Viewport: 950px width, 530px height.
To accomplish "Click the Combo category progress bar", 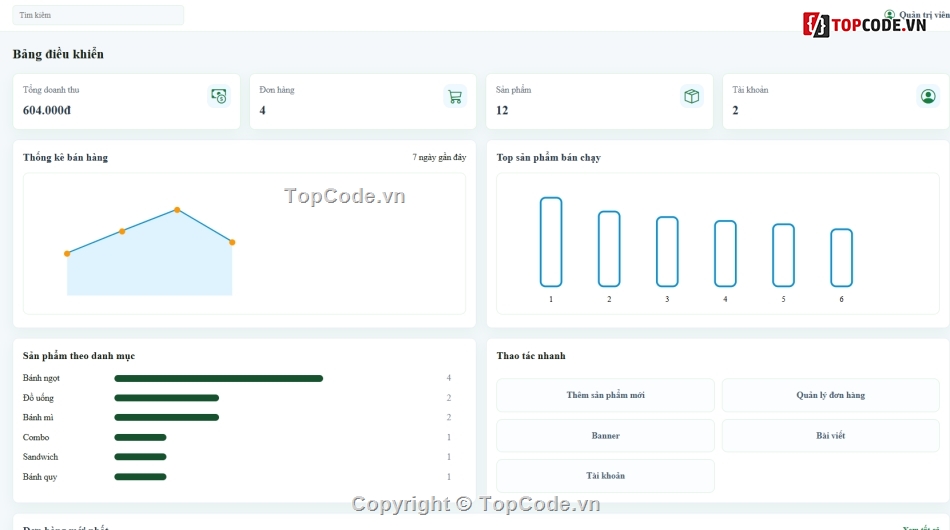I will tap(141, 437).
